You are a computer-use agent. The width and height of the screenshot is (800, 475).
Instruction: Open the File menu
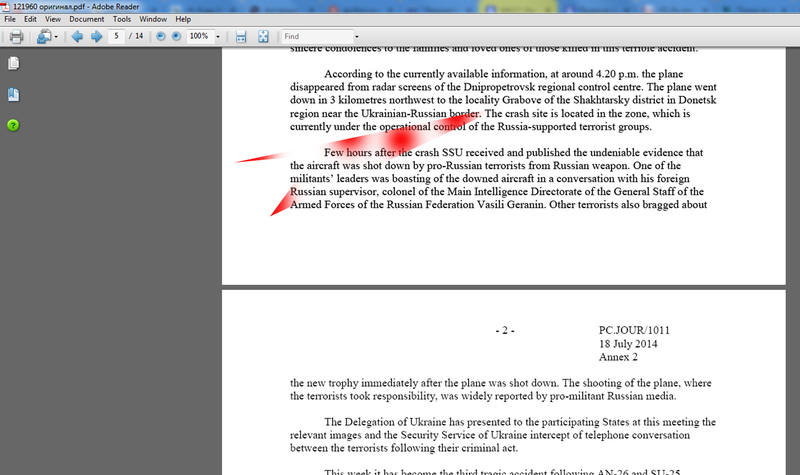tap(10, 19)
